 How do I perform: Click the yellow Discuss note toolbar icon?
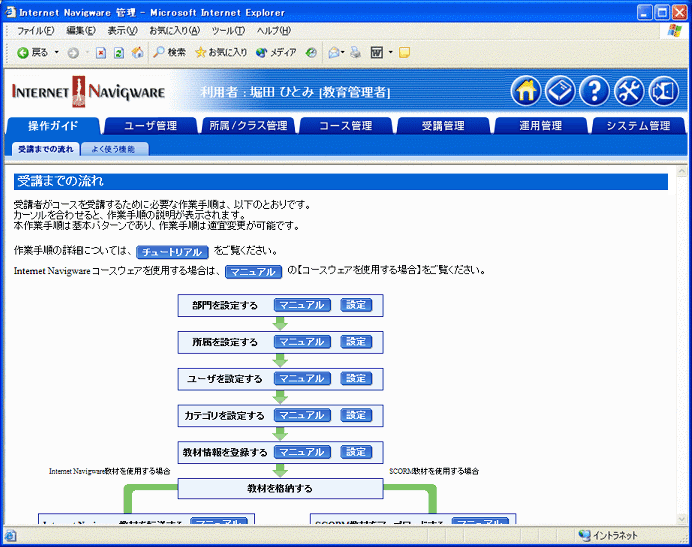[x=404, y=53]
